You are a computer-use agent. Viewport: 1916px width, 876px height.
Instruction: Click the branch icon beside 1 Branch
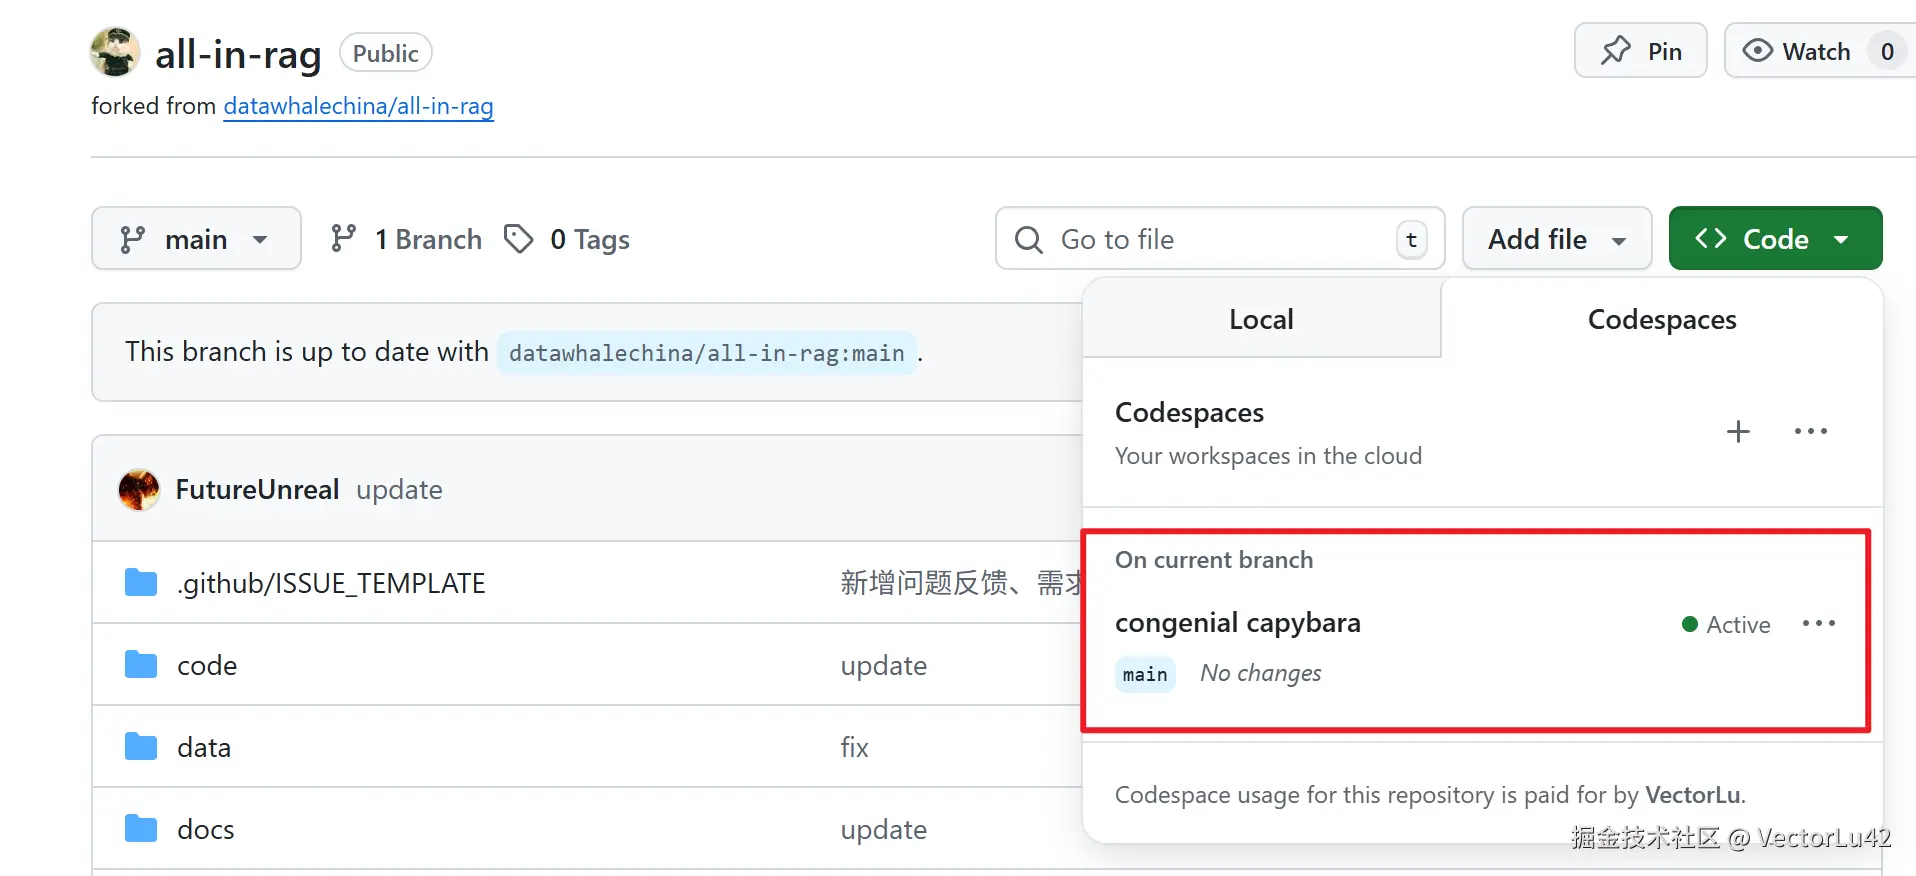[x=343, y=238]
